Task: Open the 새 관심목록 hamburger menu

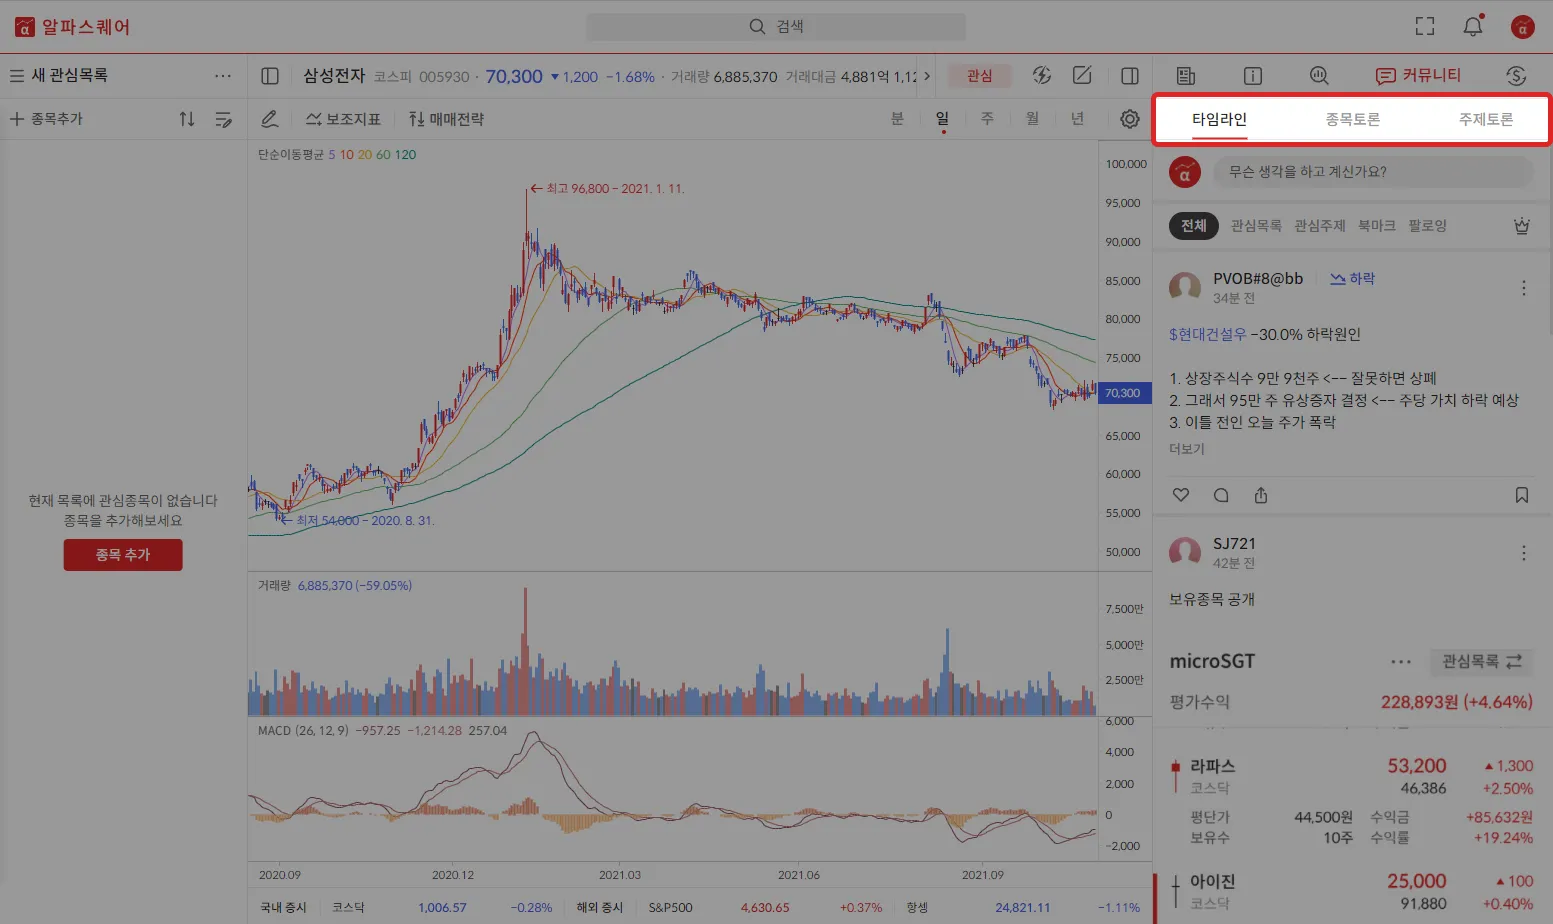Action: point(17,76)
